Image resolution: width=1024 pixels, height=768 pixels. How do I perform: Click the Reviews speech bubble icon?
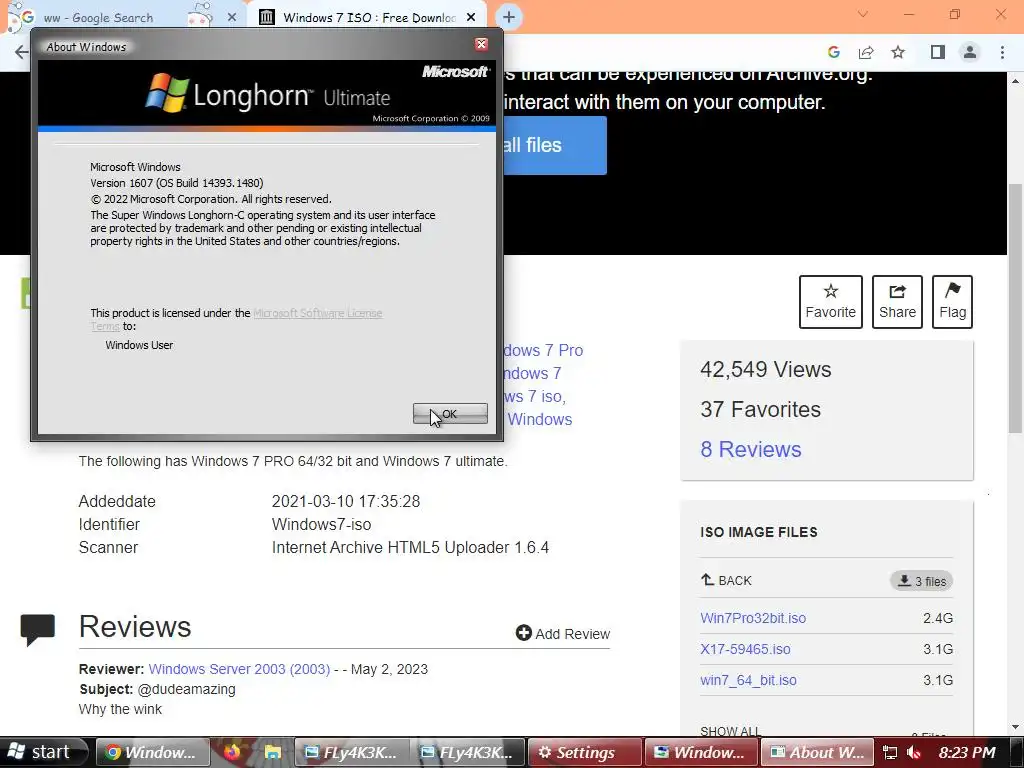[38, 630]
